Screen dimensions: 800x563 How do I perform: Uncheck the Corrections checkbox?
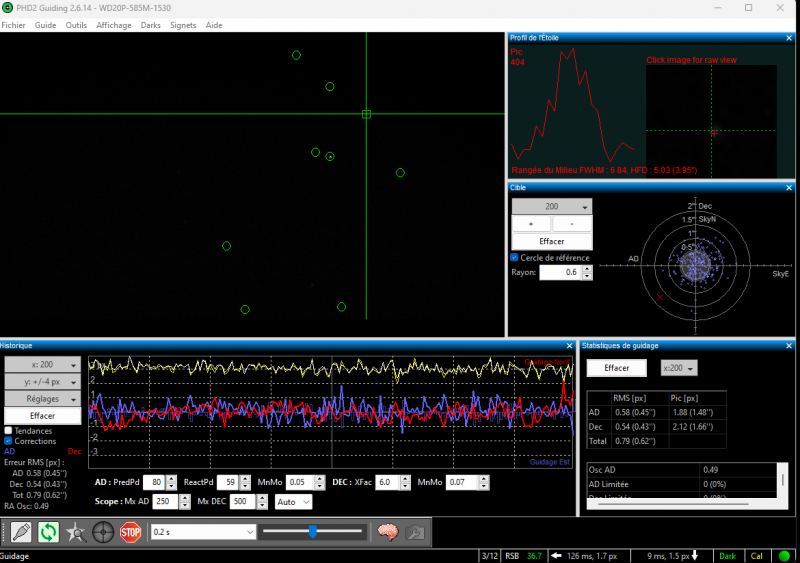coord(8,441)
